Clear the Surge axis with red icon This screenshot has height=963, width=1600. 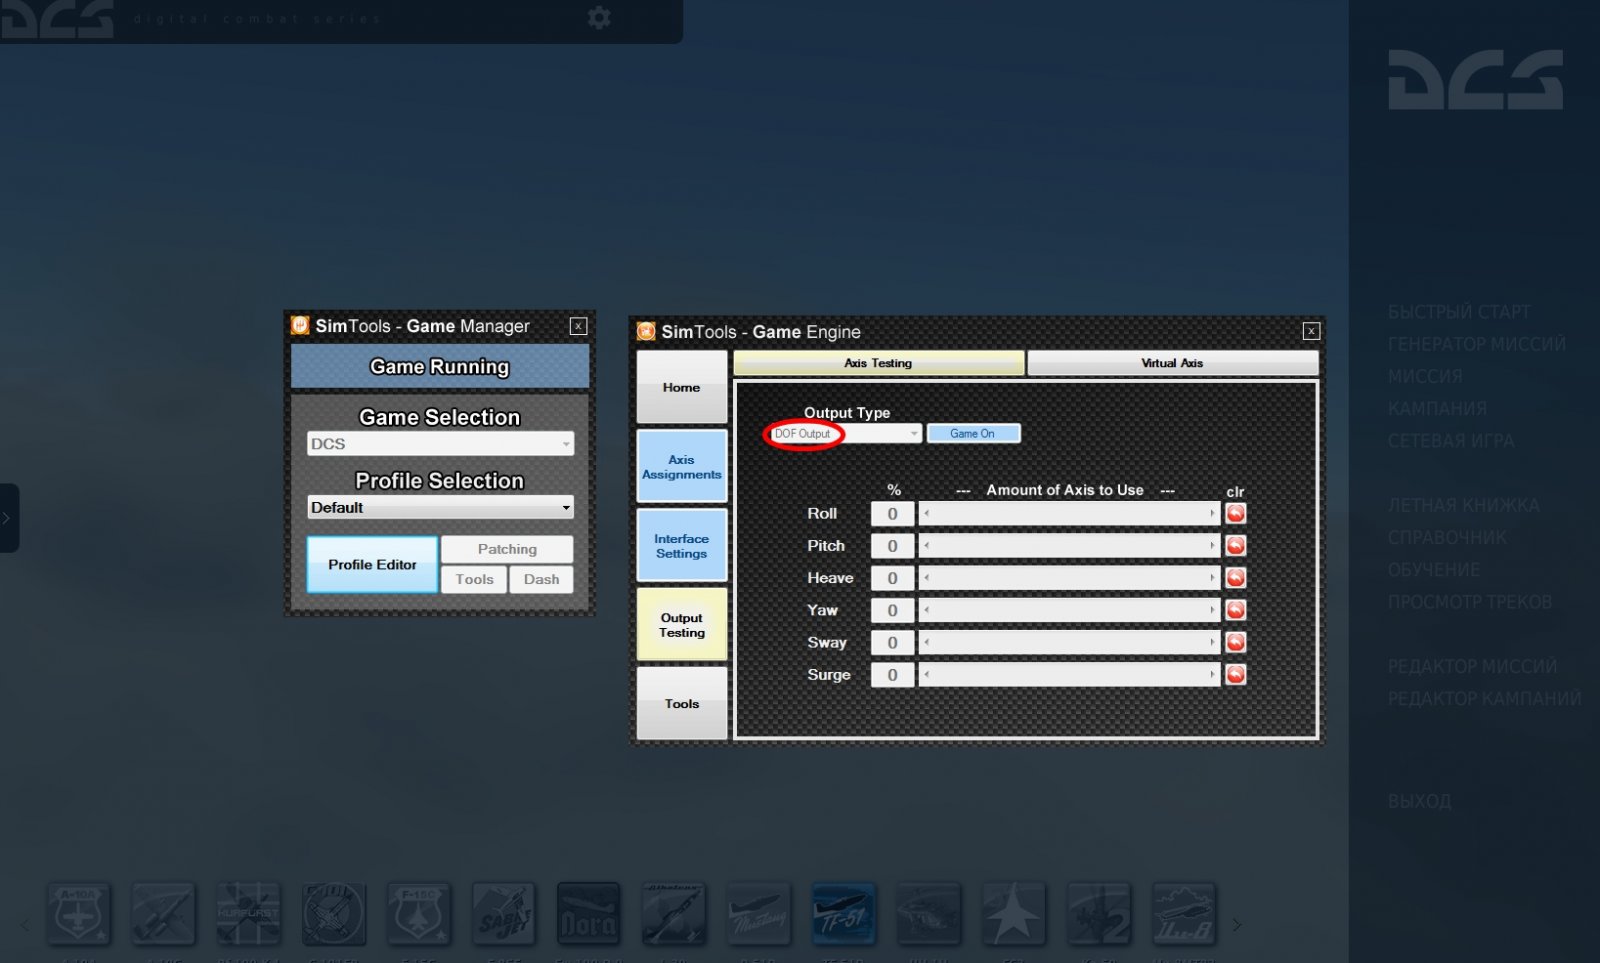(1236, 675)
